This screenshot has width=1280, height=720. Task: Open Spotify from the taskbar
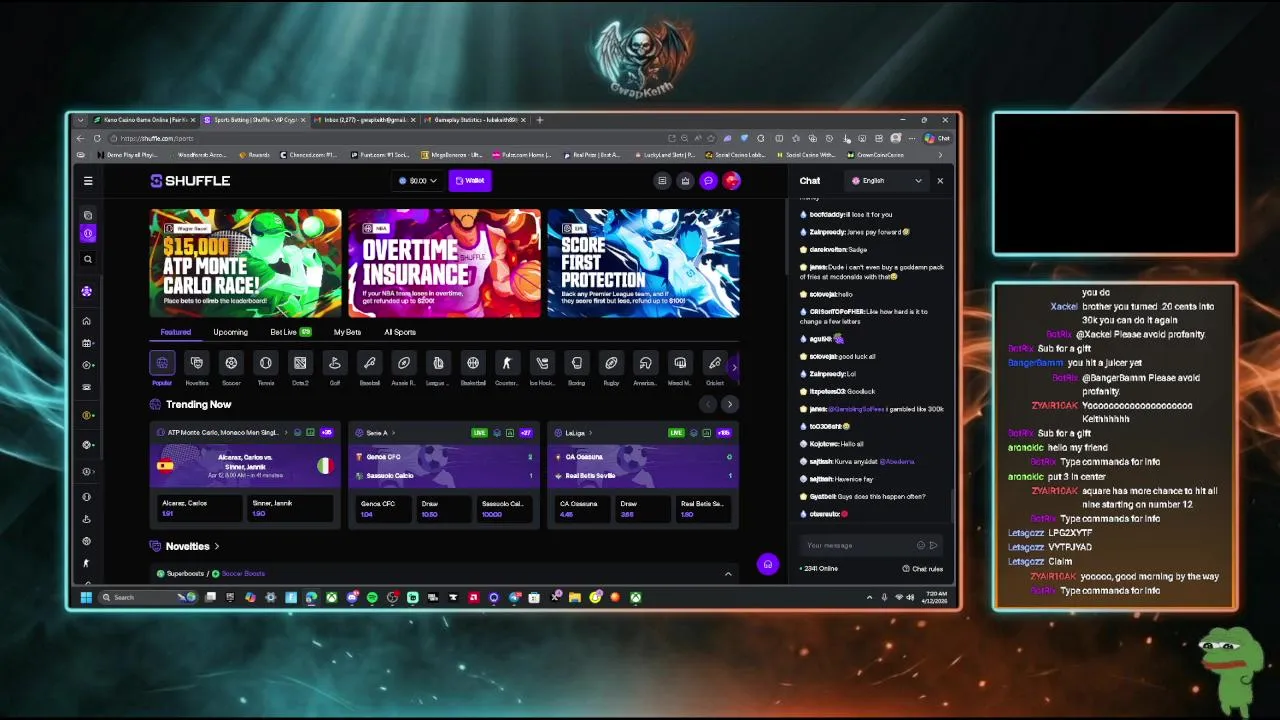click(372, 598)
